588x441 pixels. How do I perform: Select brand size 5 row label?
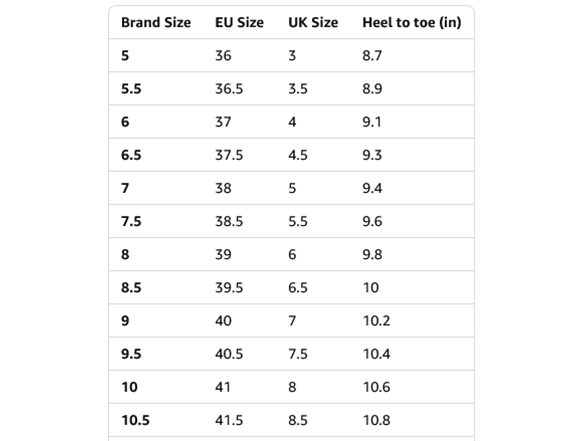[x=125, y=56]
